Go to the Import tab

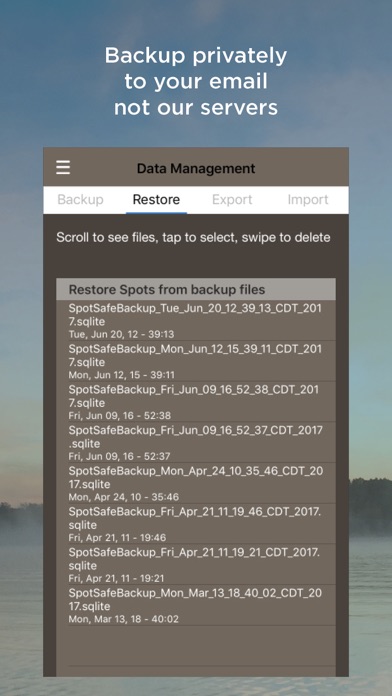click(308, 200)
